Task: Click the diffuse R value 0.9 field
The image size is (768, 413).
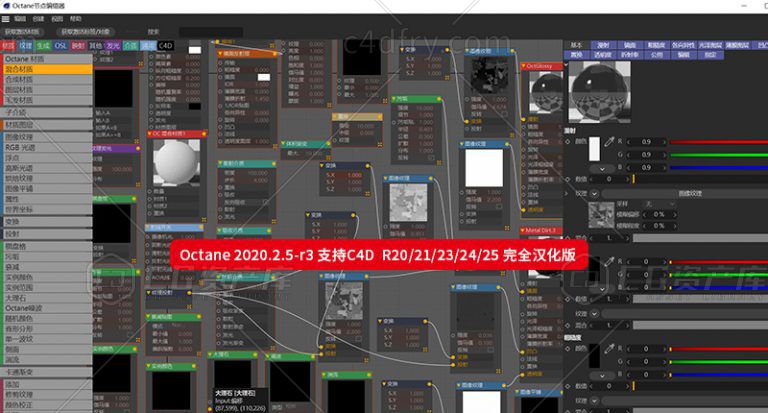Action: [647, 142]
